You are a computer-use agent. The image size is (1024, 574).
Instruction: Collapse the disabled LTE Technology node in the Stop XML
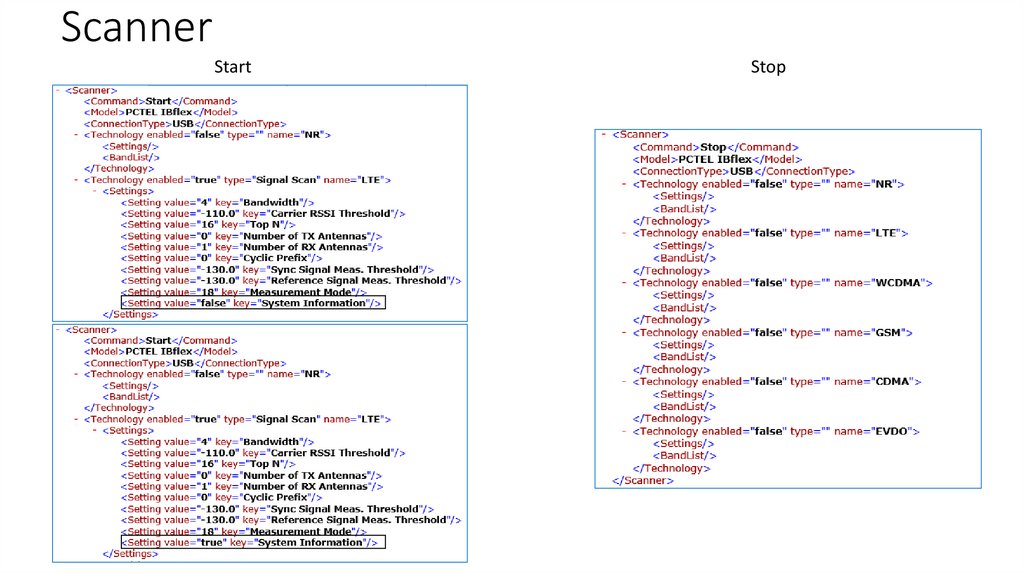[624, 233]
